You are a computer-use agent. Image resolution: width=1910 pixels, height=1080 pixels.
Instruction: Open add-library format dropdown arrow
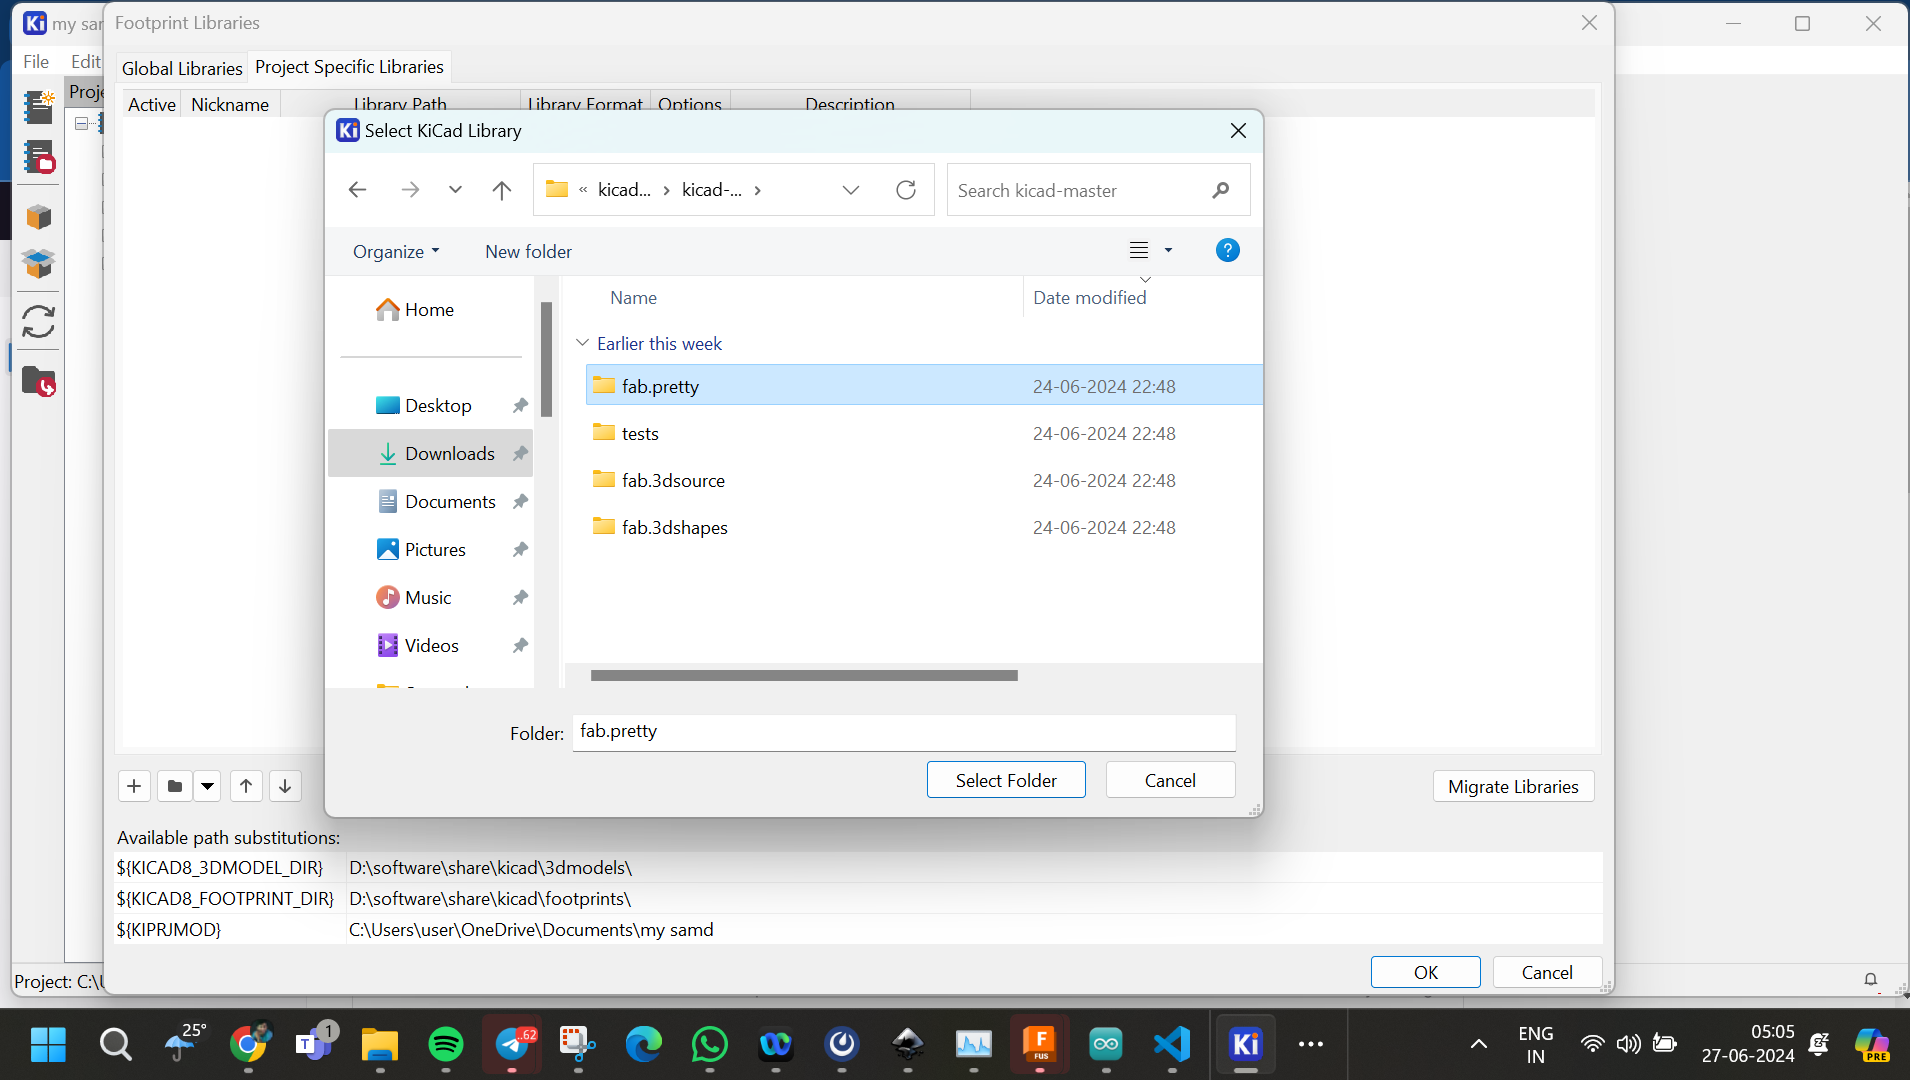[207, 786]
